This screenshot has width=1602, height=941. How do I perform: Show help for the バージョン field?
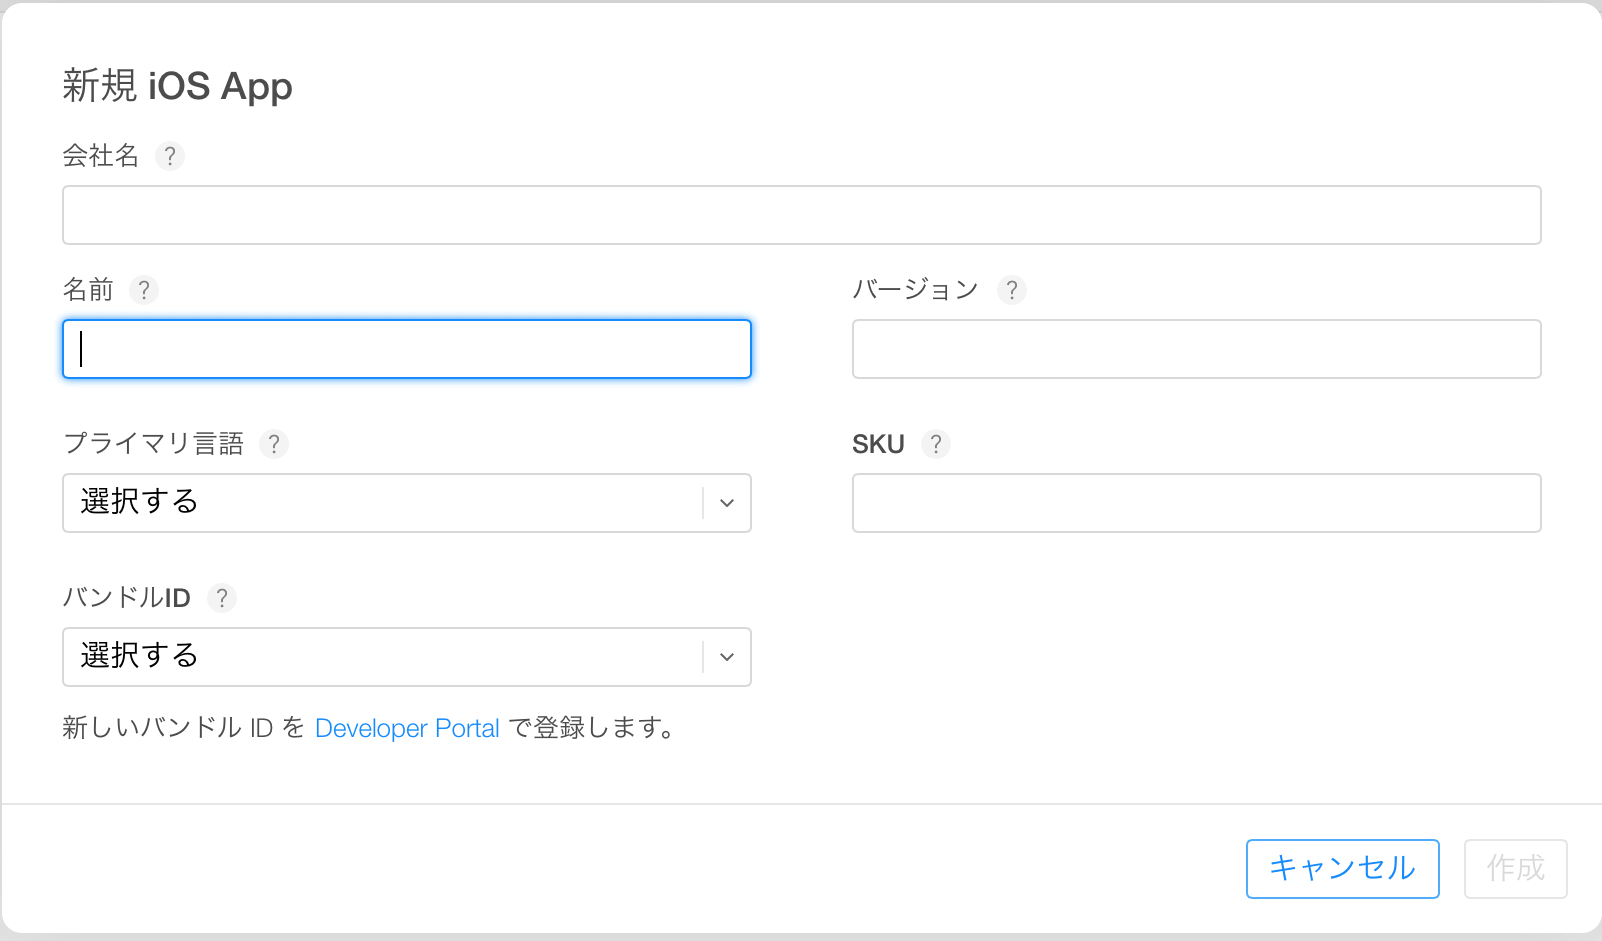coord(1012,290)
